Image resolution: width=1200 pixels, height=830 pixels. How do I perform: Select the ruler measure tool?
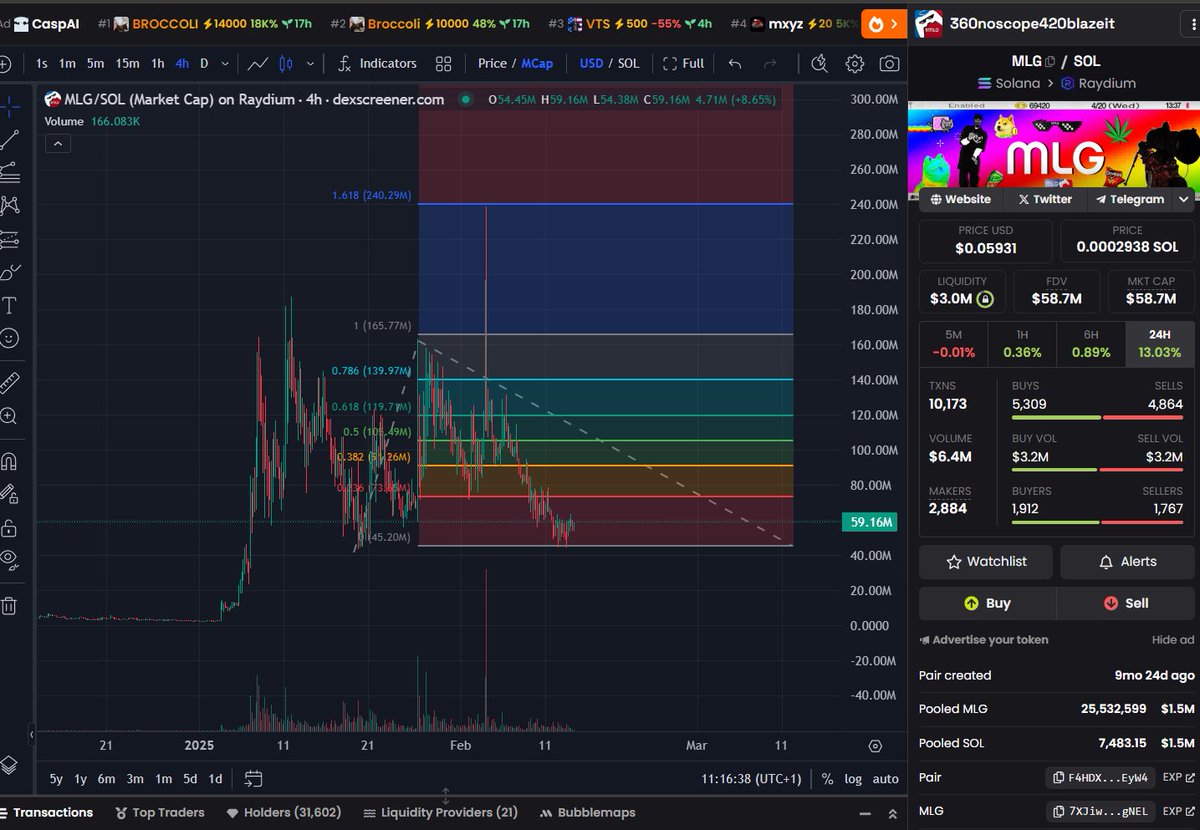9,382
